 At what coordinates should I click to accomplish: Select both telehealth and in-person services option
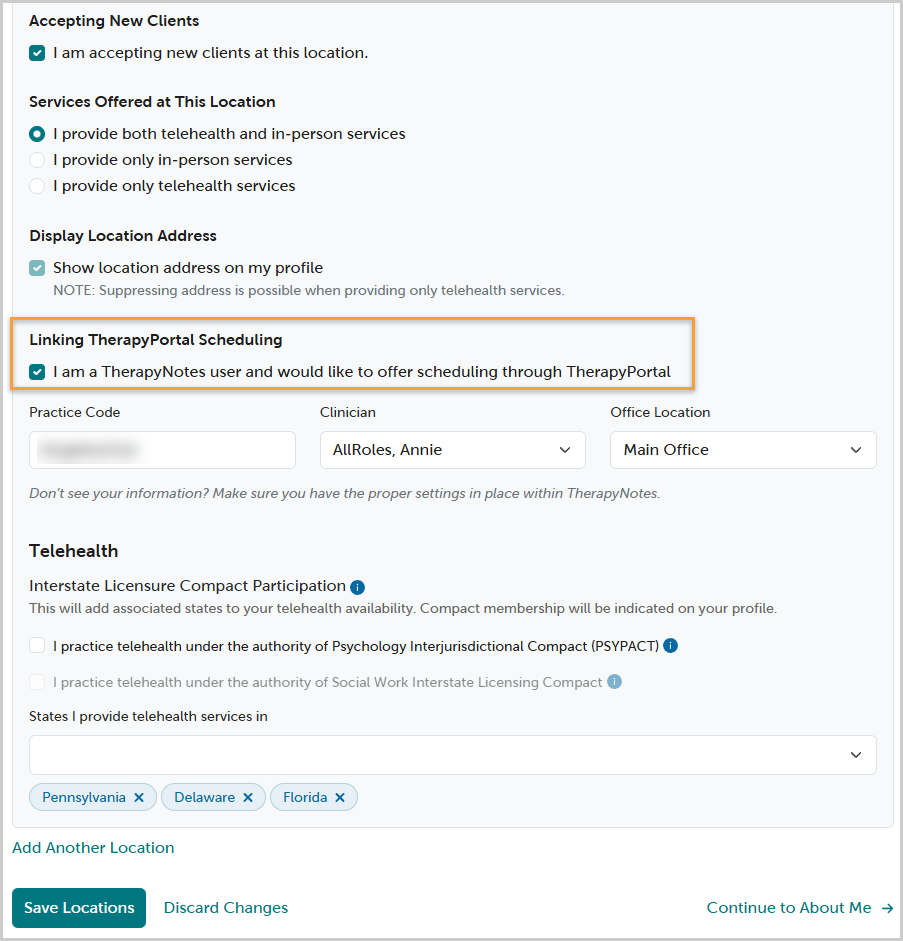pyautogui.click(x=37, y=134)
